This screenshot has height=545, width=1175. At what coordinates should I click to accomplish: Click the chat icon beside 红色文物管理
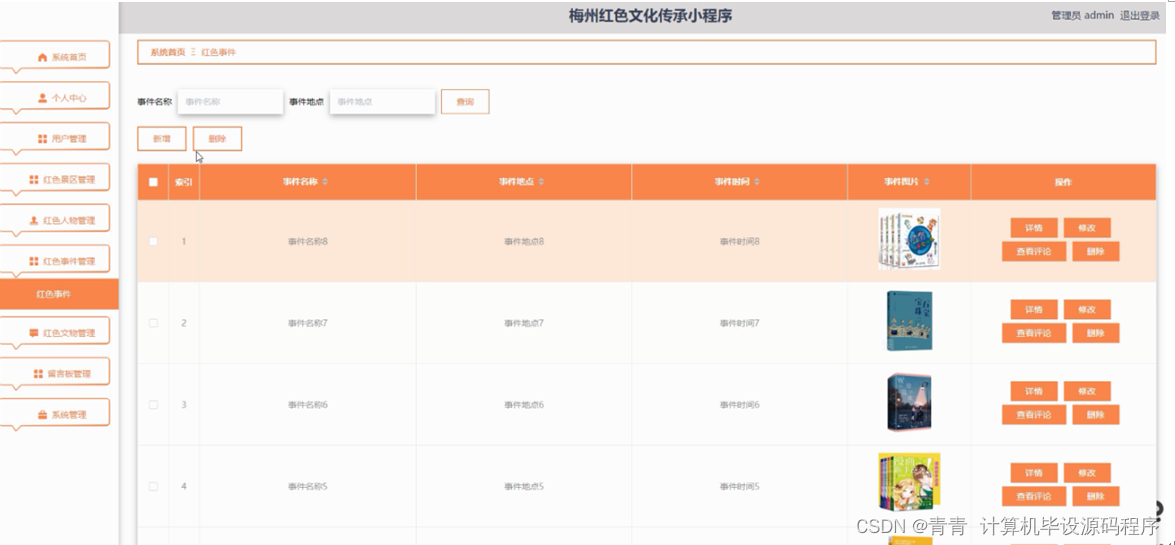point(34,333)
